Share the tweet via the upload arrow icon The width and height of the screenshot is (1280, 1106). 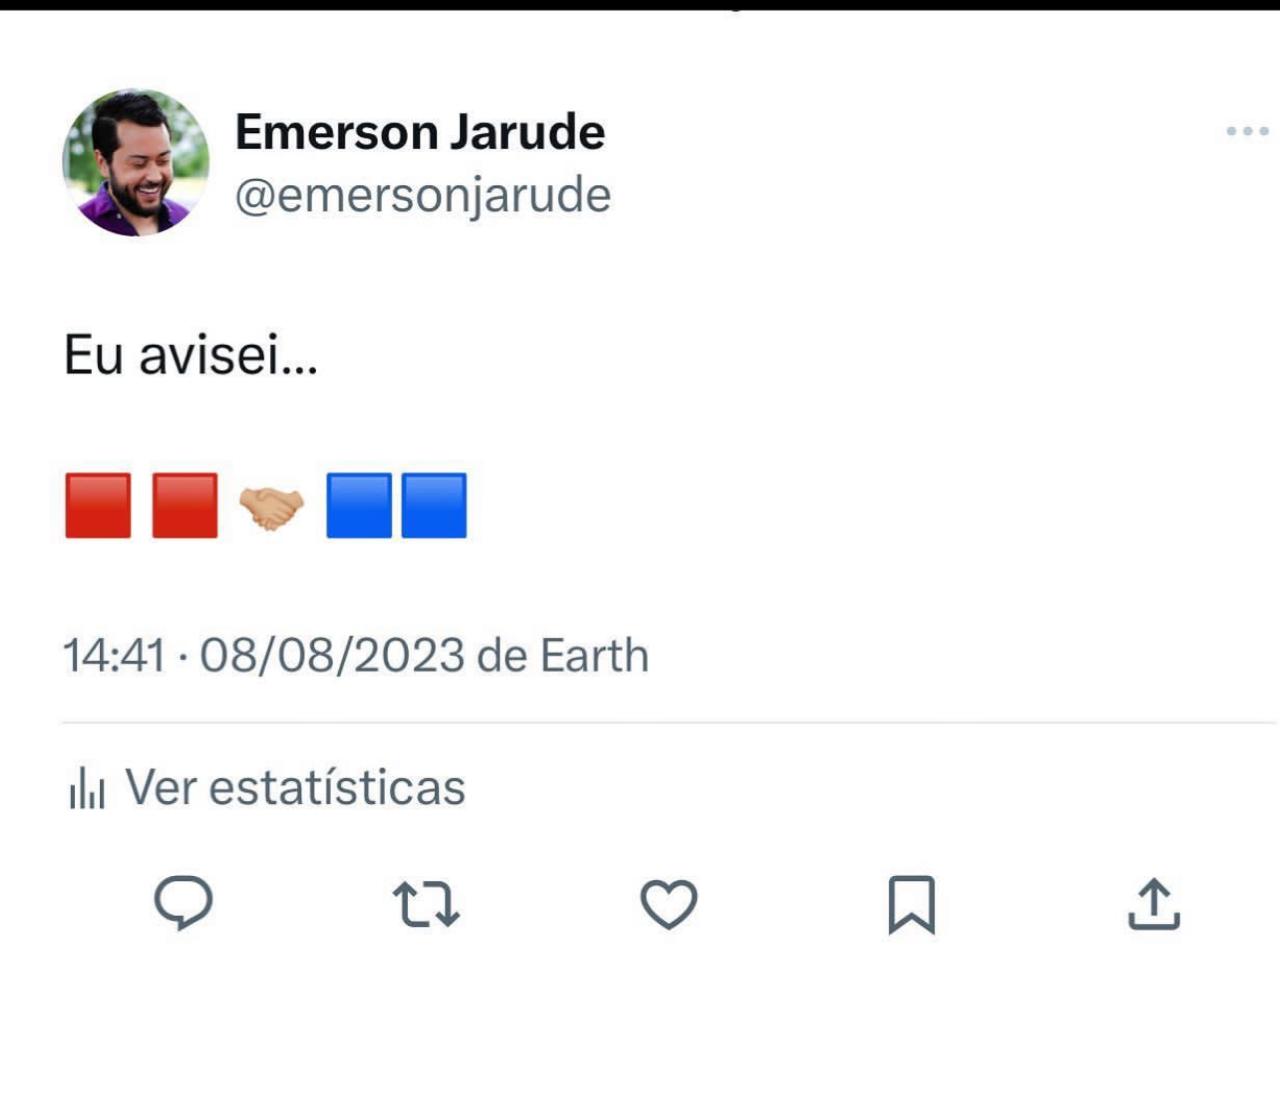point(1154,904)
